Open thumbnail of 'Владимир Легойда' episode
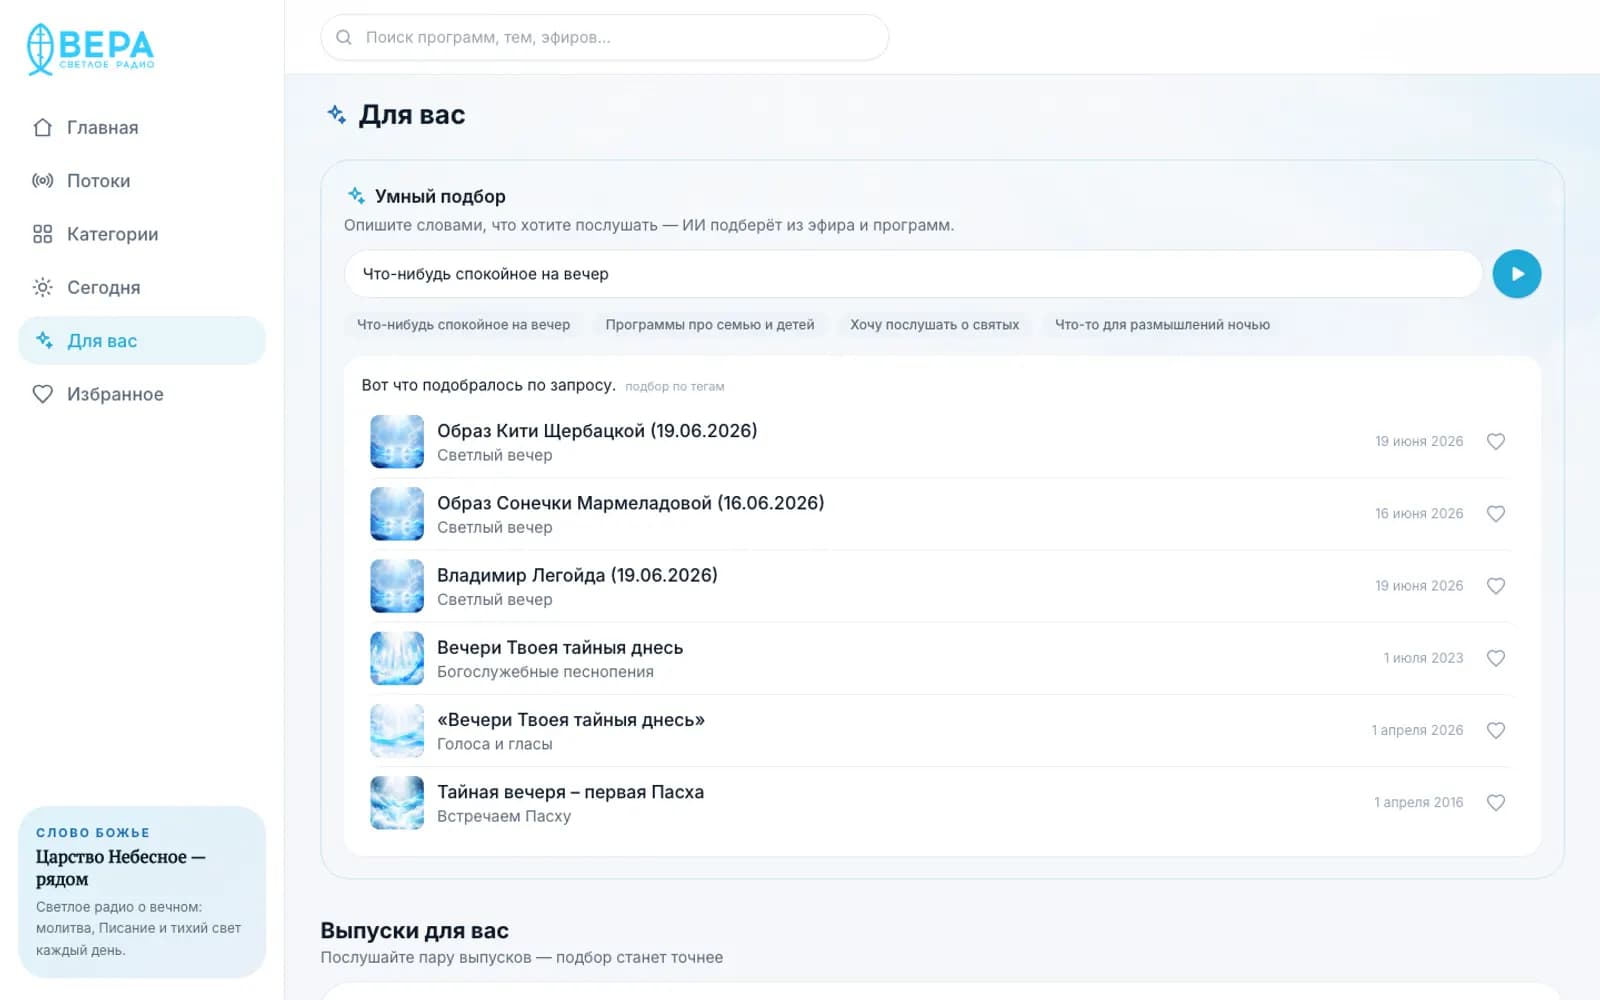This screenshot has height=1000, width=1600. point(397,586)
